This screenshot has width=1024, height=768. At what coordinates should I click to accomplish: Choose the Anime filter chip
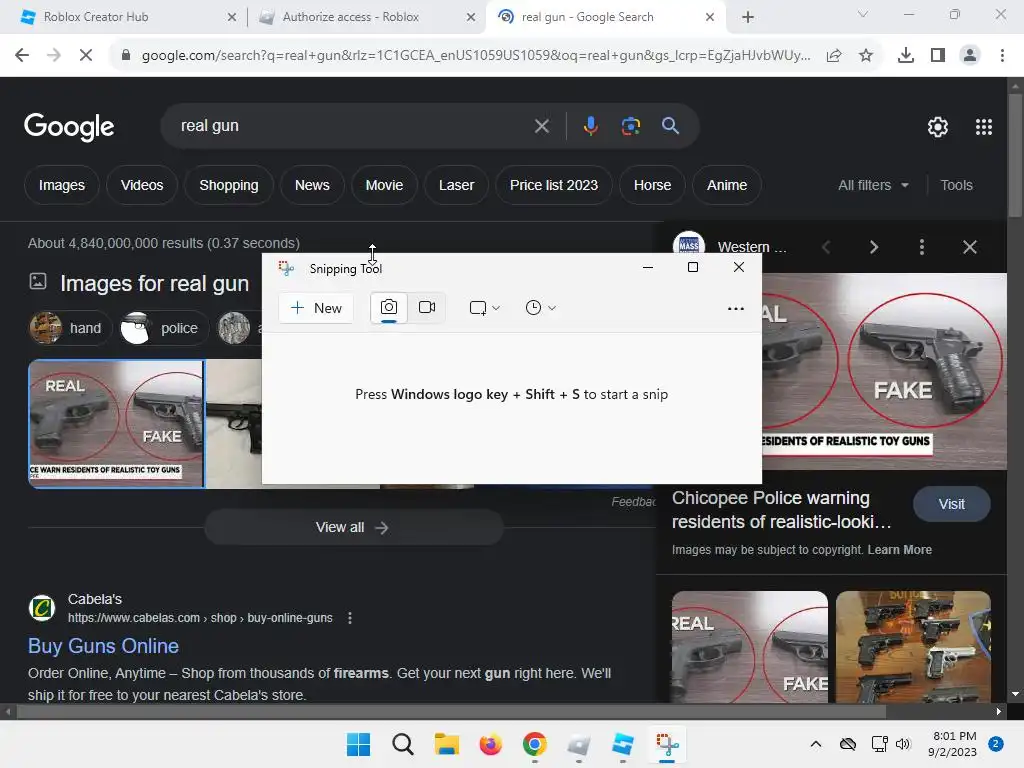(727, 185)
